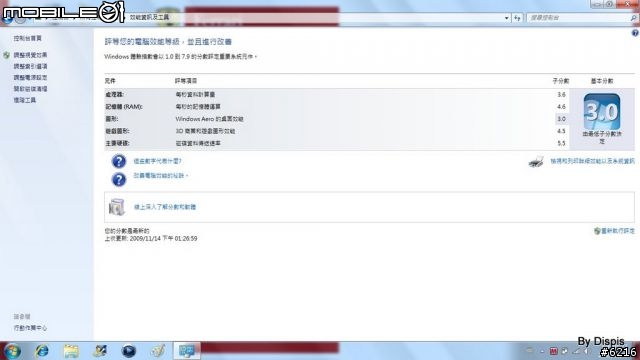This screenshot has width=640, height=360.
Task: Open 調整索引選項 sidebar link
Action: click(x=30, y=66)
